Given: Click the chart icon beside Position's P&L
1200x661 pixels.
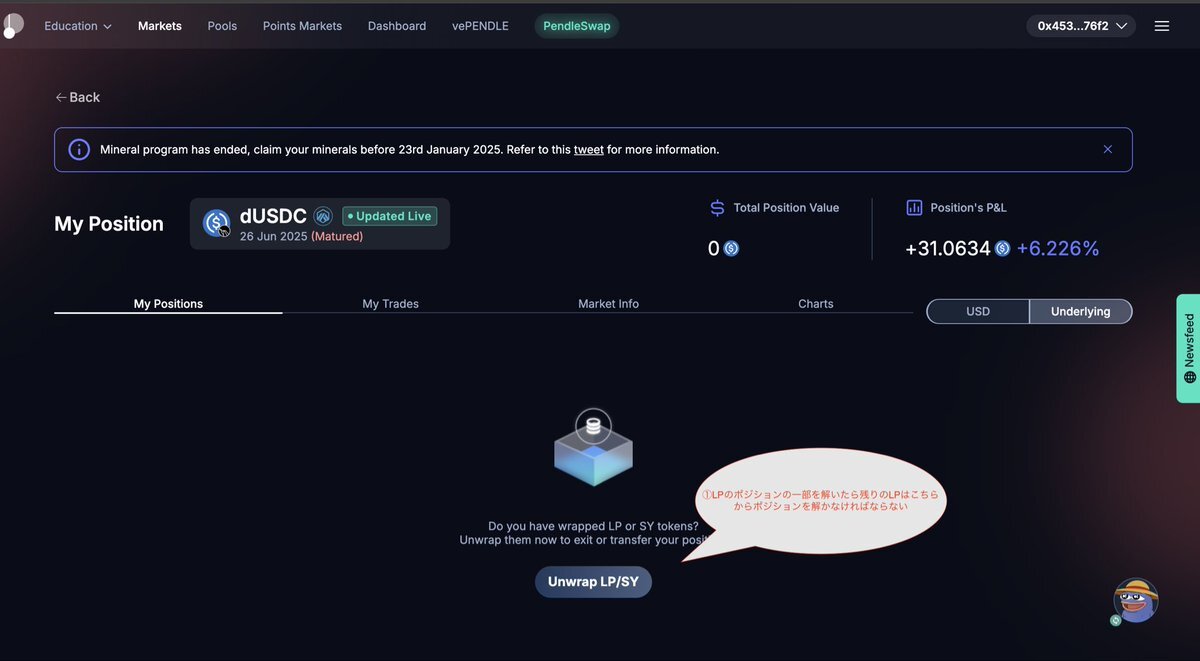Looking at the screenshot, I should (914, 208).
